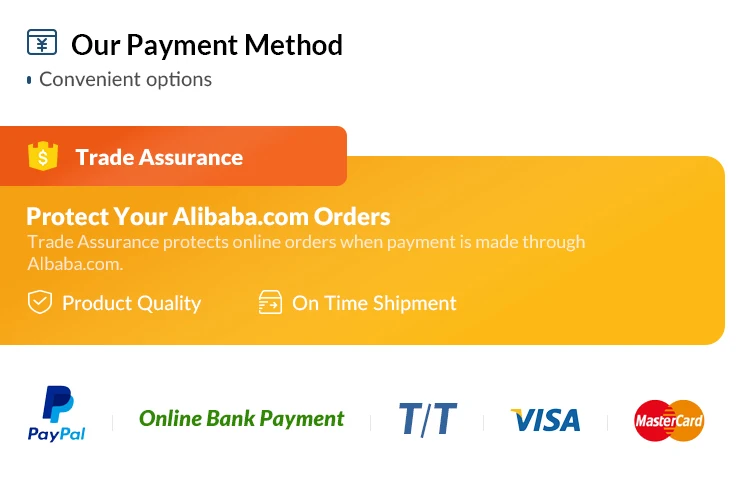
Task: Click the Our Payment Method heading
Action: click(207, 45)
